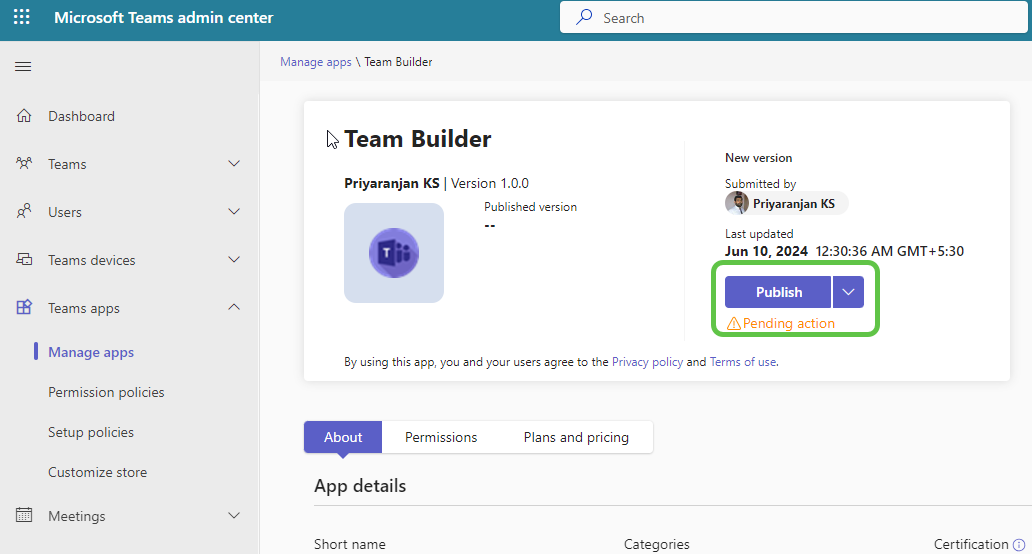Click the Categories label
This screenshot has width=1032, height=554.
coord(656,544)
